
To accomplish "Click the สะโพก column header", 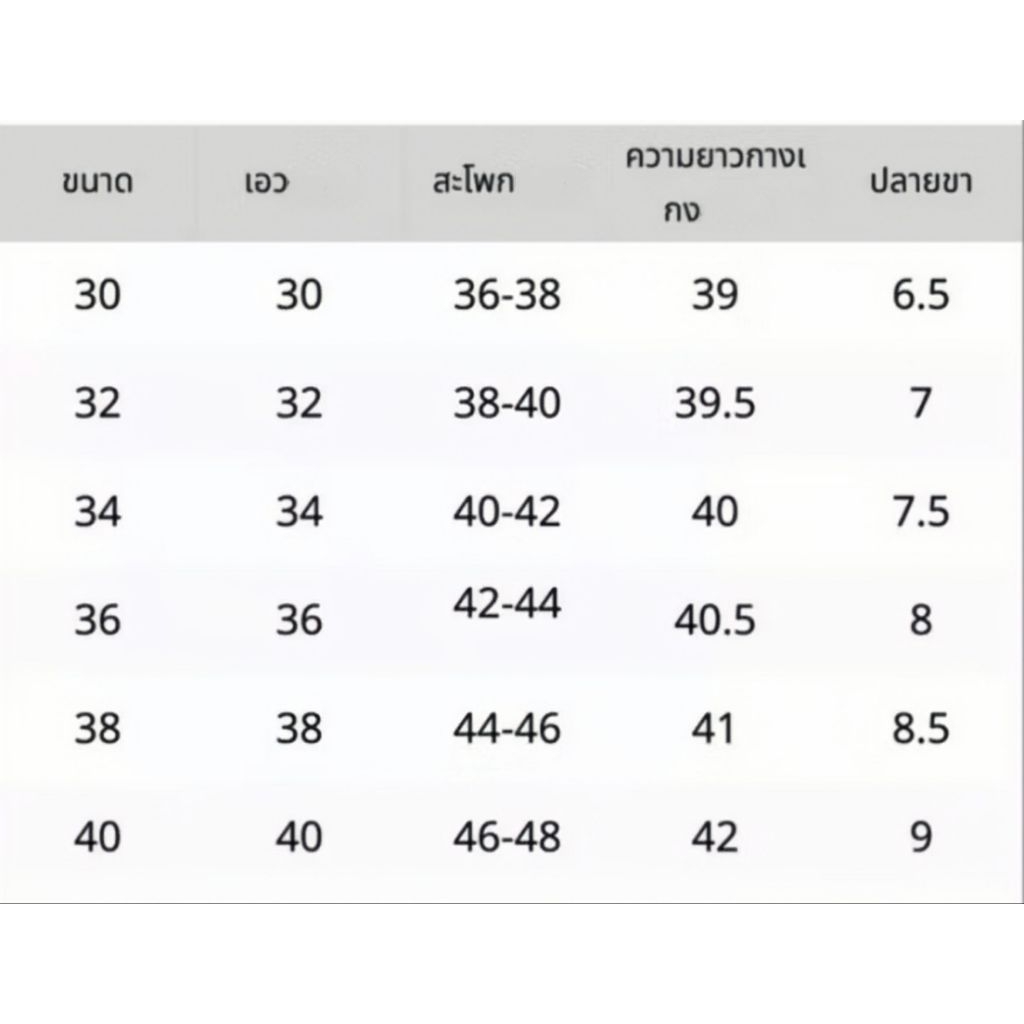I will (473, 181).
